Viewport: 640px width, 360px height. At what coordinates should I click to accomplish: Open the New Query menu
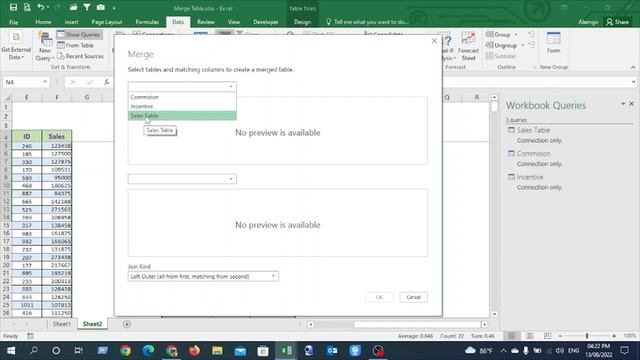pyautogui.click(x=45, y=46)
